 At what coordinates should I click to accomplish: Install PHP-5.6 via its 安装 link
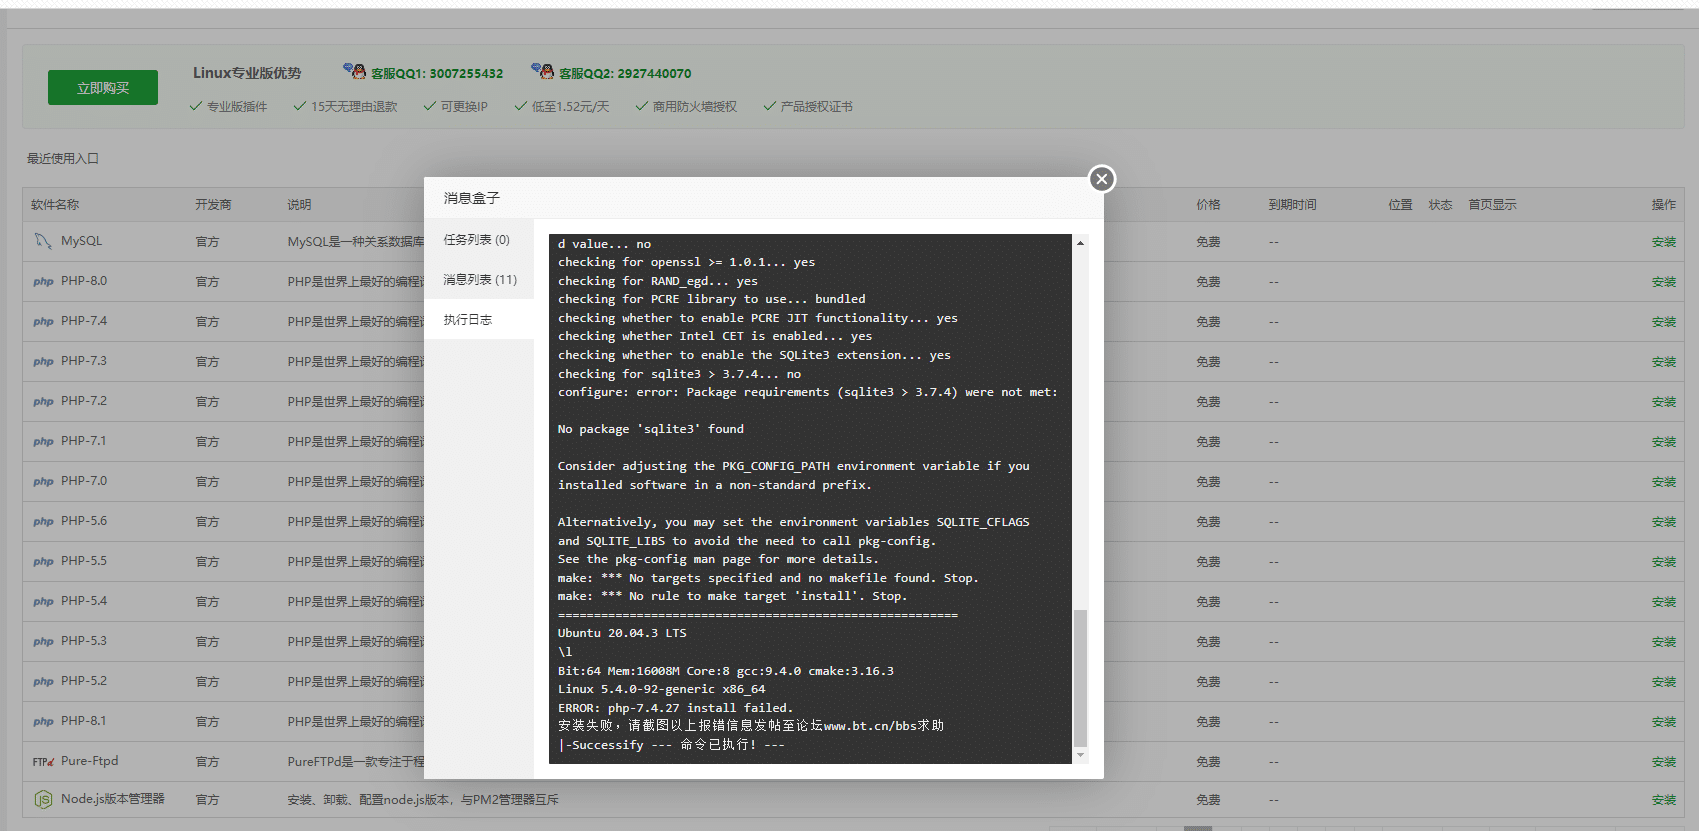point(1664,522)
